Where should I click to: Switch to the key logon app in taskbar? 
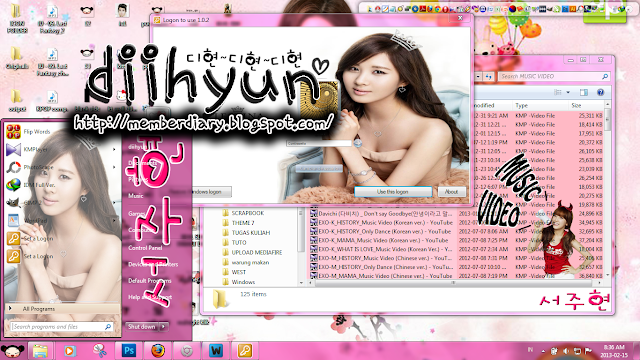point(245,351)
